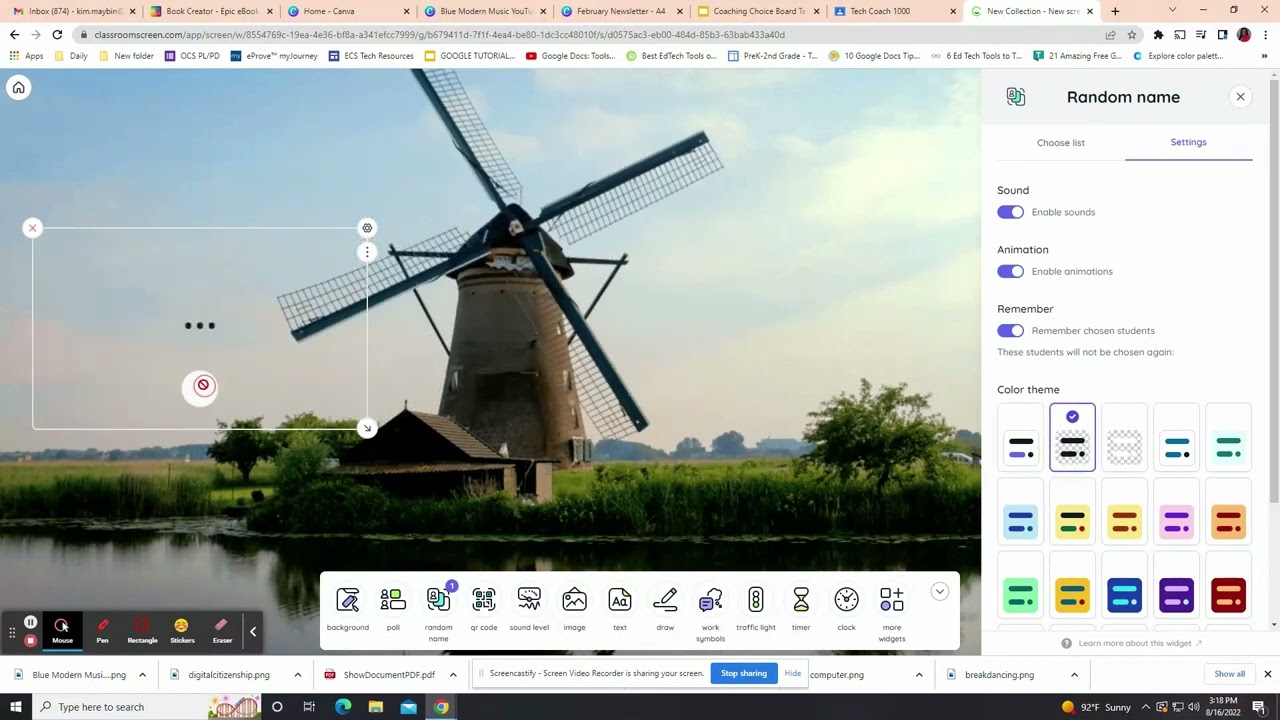
Task: Open more widgets
Action: pyautogui.click(x=892, y=613)
